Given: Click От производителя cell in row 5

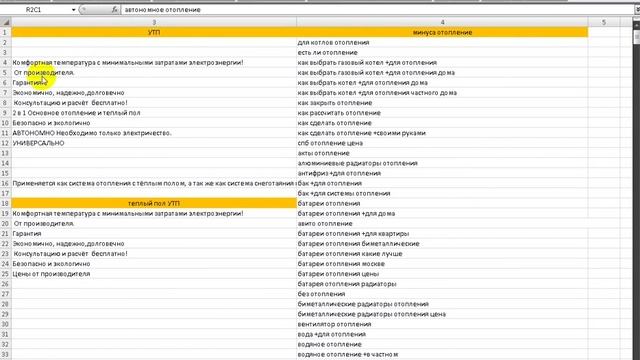Looking at the screenshot, I should click(x=154, y=73).
